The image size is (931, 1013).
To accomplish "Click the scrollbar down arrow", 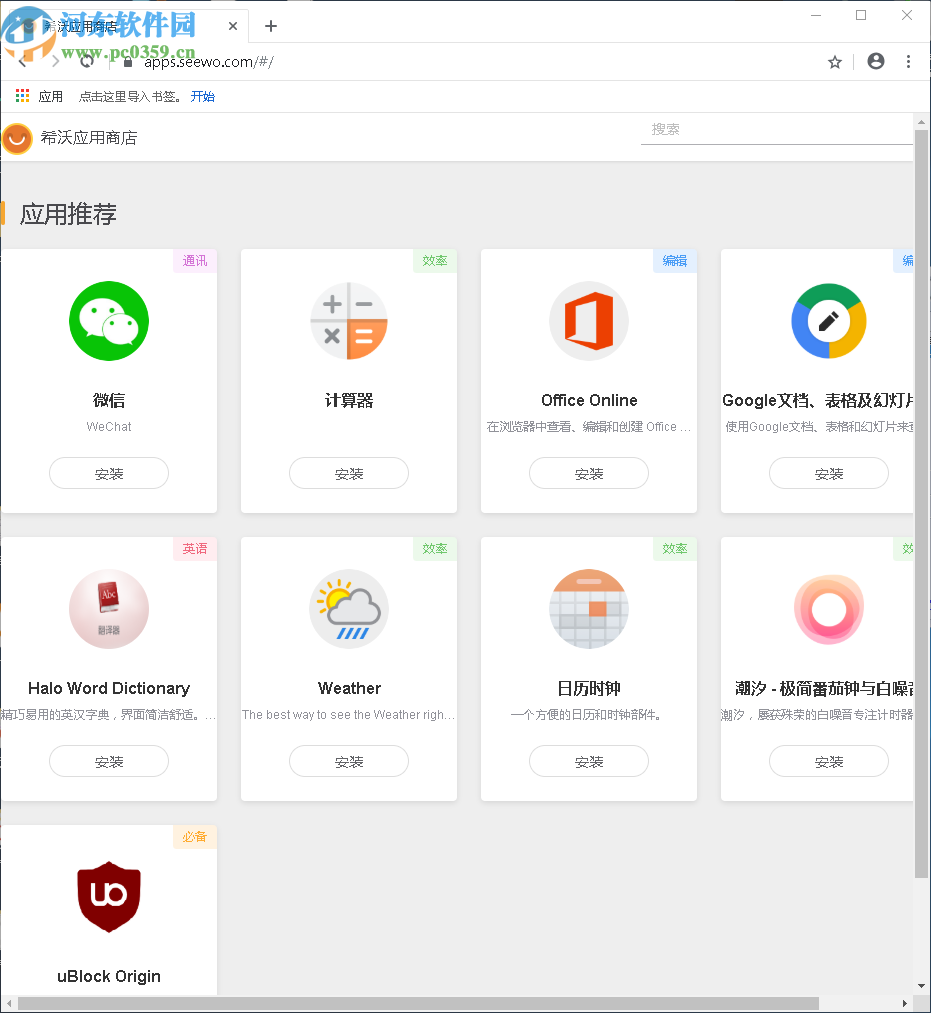I will click(921, 987).
